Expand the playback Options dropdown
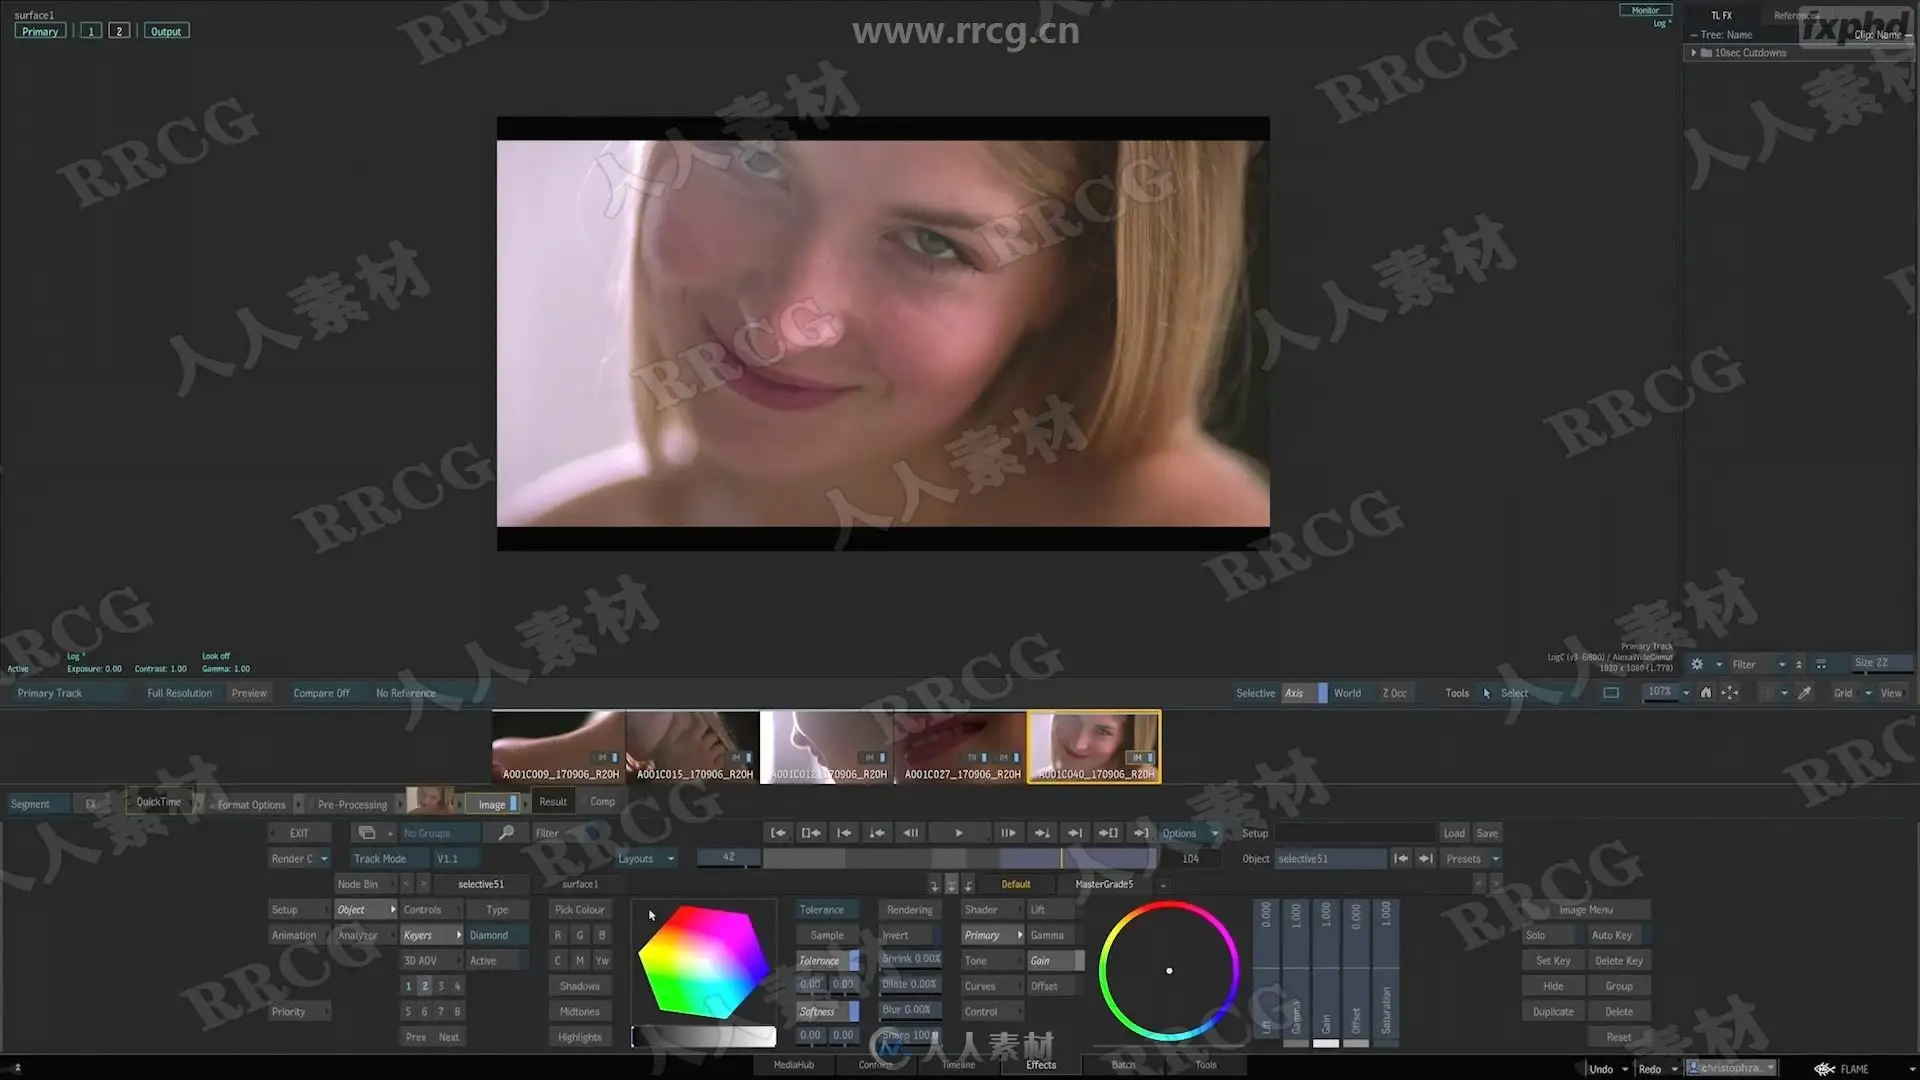Screen dimensions: 1920x1080 click(1190, 833)
